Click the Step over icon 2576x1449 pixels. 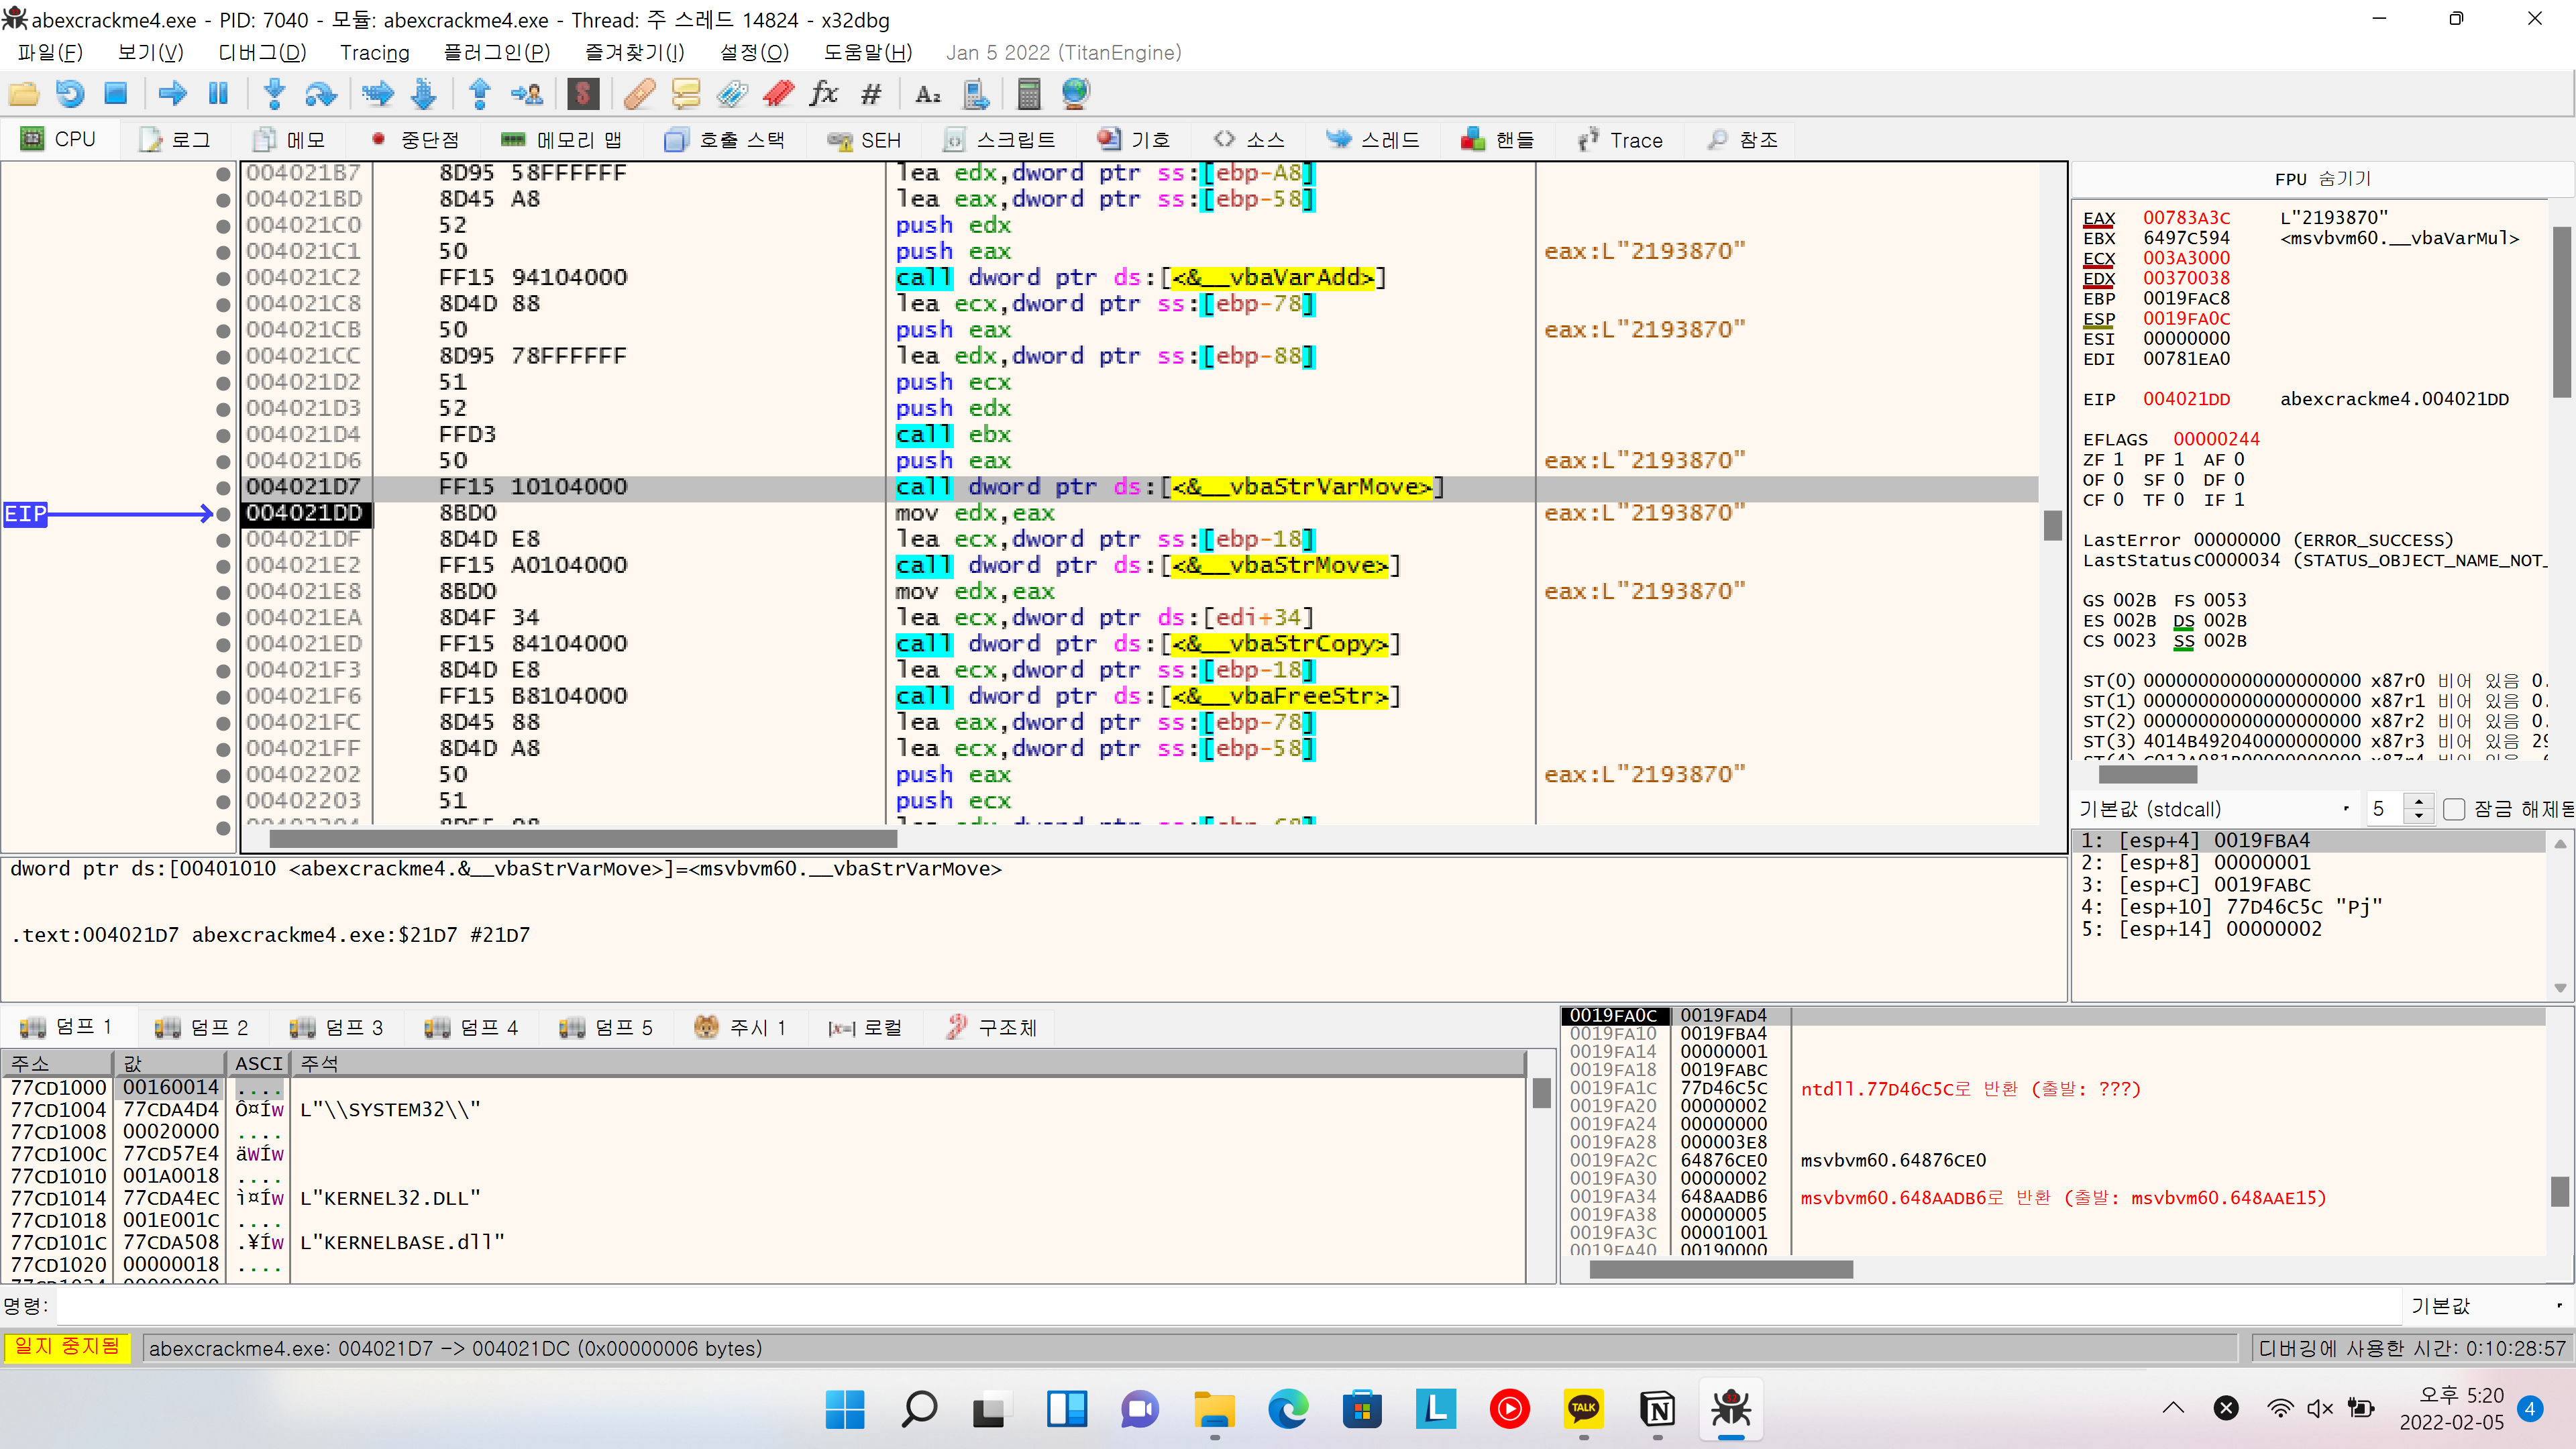[321, 94]
